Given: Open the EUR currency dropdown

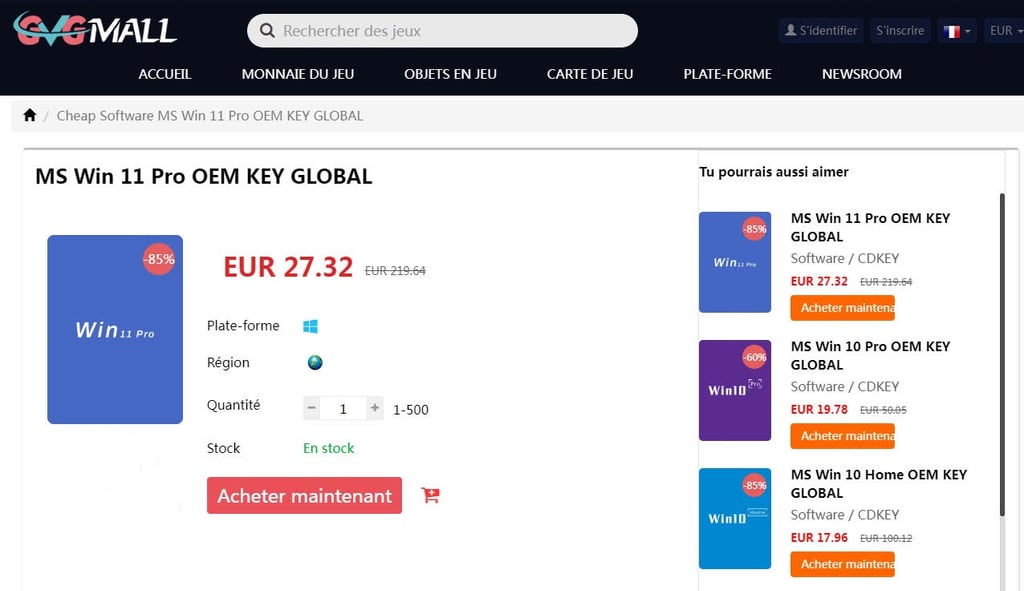Looking at the screenshot, I should (1004, 31).
